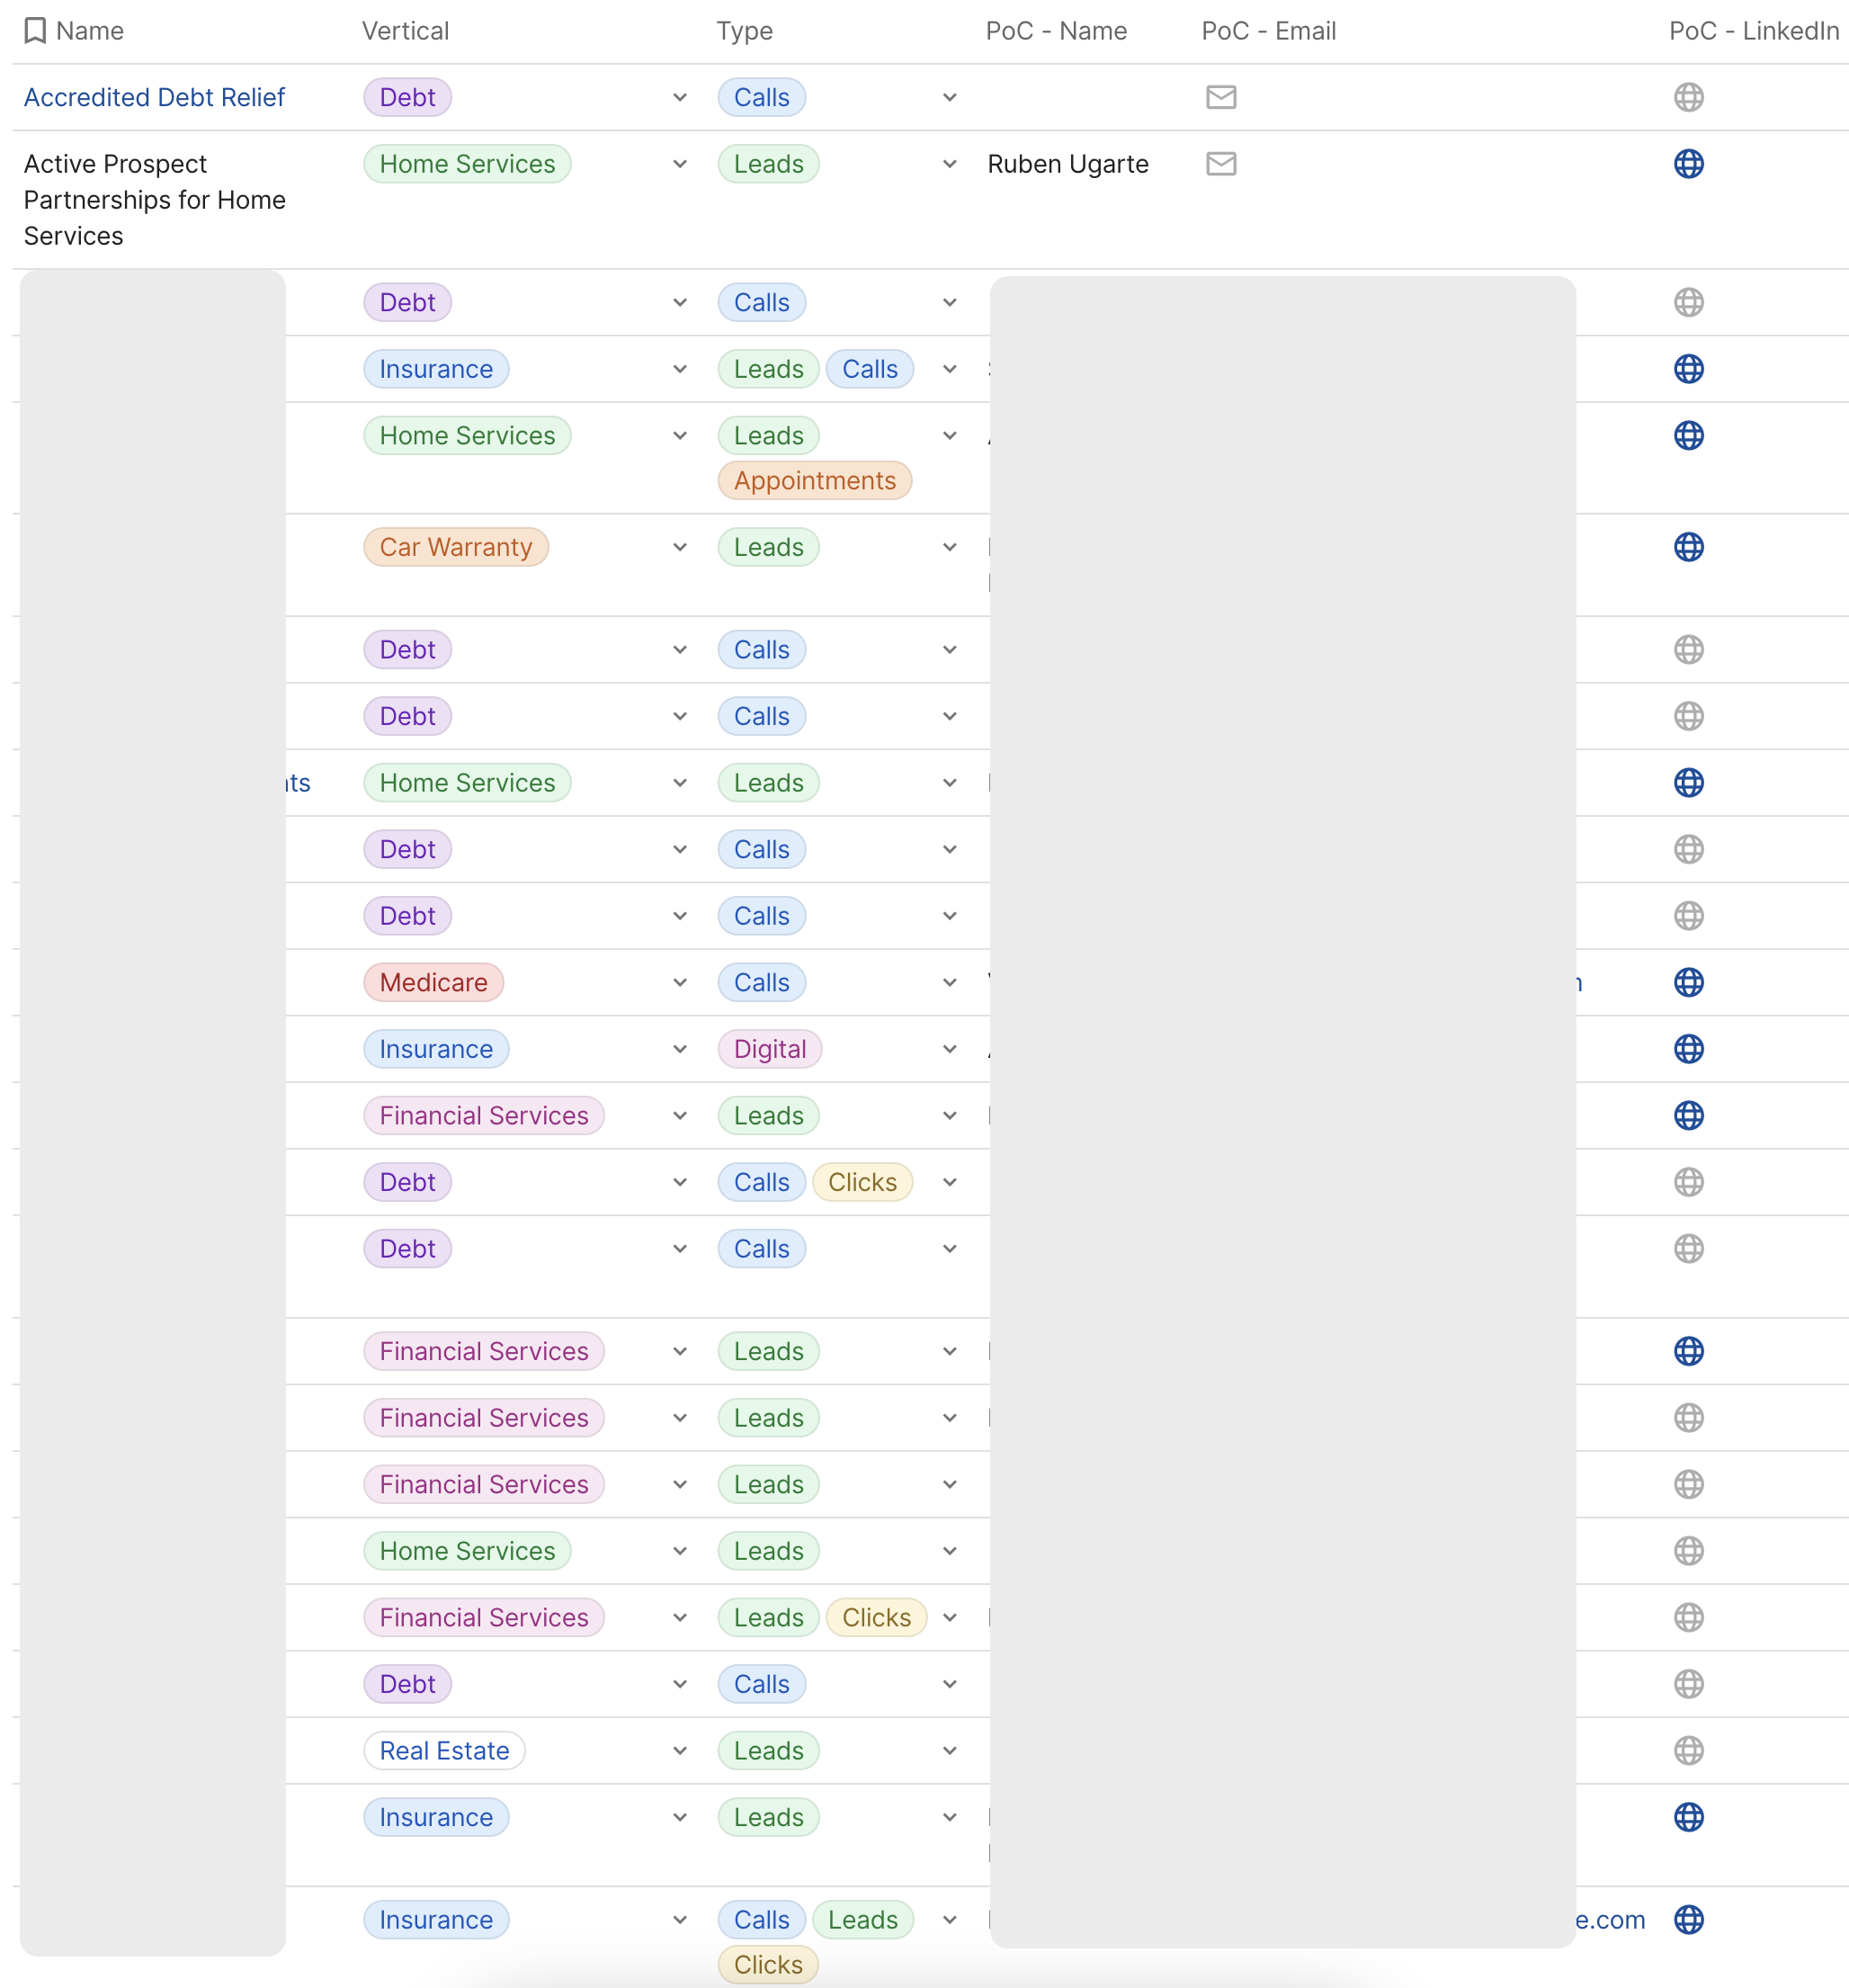Open the LinkedIn globe in Real Estate row
1849x1988 pixels.
[x=1688, y=1750]
